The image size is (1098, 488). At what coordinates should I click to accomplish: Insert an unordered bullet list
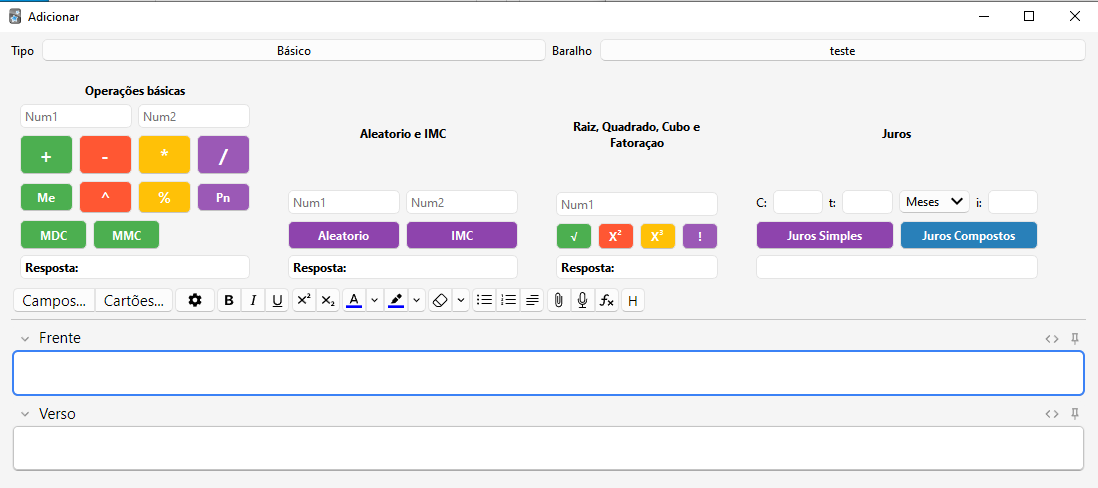pyautogui.click(x=484, y=300)
